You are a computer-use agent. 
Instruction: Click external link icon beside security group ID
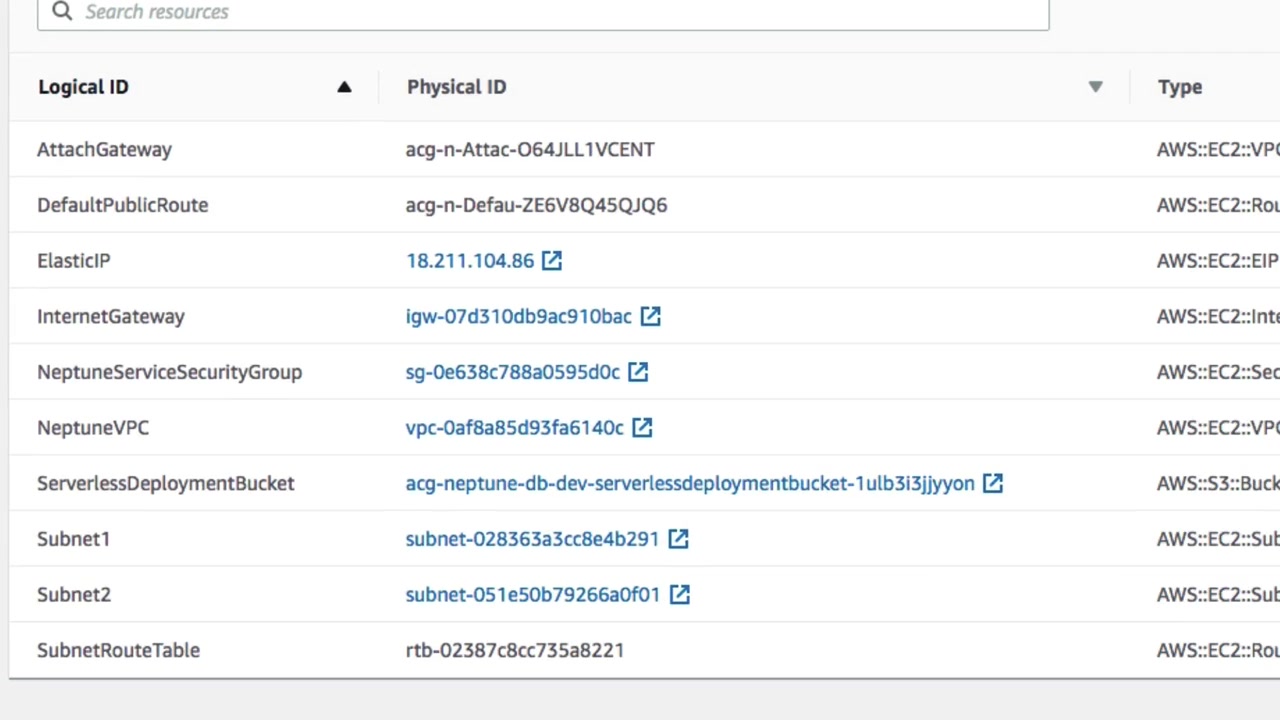(638, 372)
